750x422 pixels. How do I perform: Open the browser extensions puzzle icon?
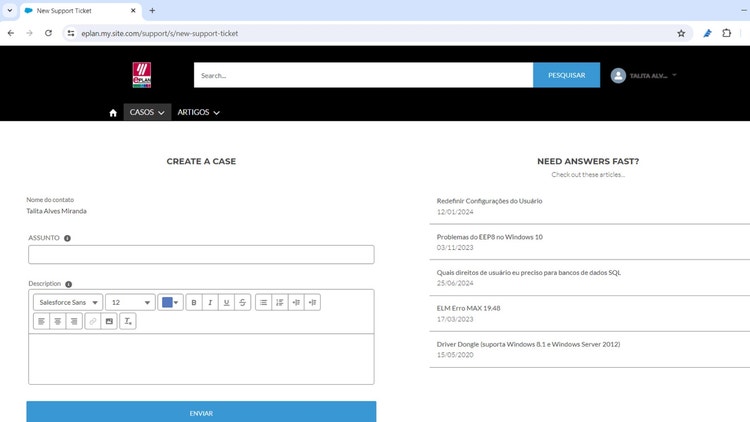727,33
